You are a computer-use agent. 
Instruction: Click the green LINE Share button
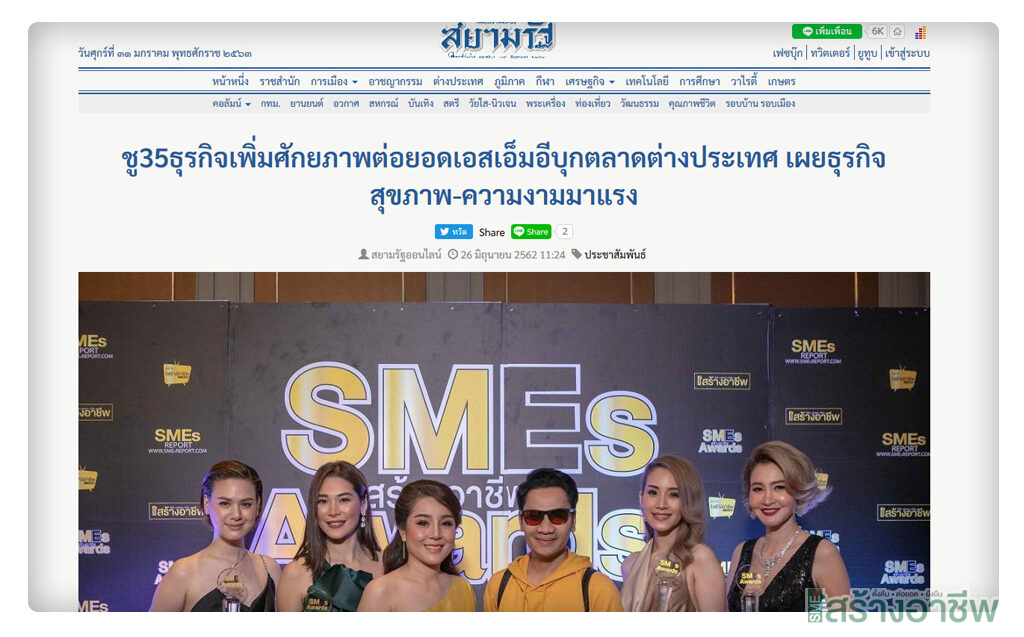pyautogui.click(x=531, y=231)
